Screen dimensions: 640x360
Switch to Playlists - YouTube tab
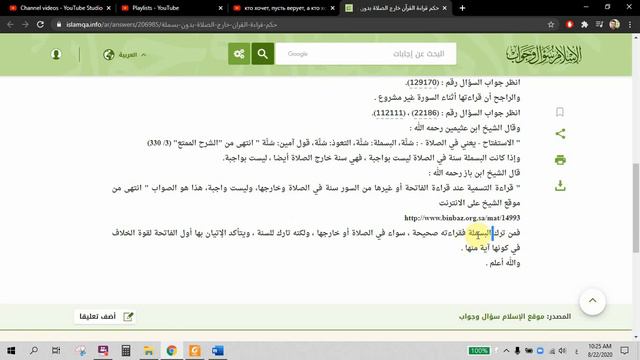coord(171,8)
